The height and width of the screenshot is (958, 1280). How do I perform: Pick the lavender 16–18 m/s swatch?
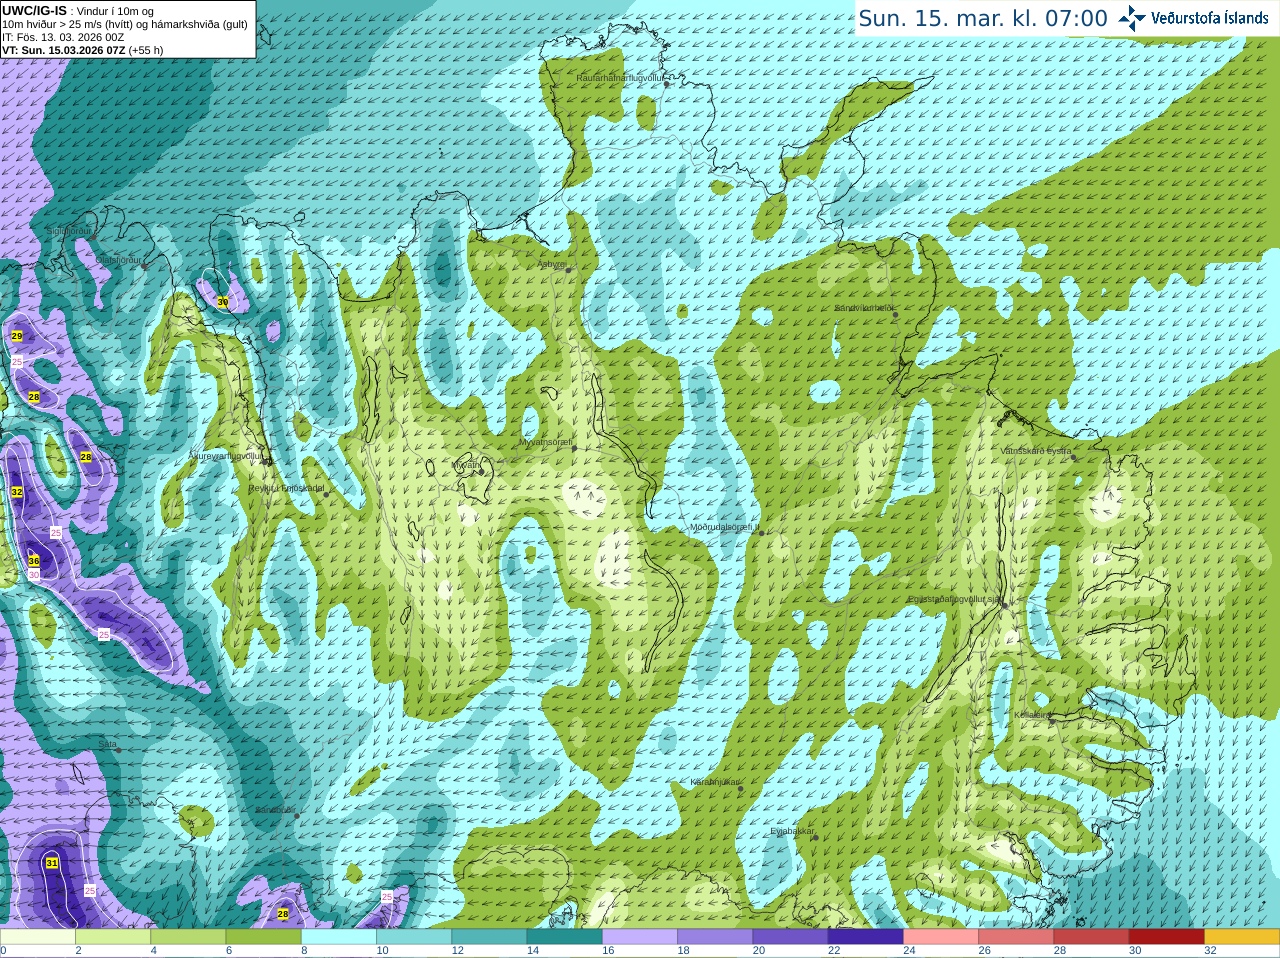[x=640, y=937]
